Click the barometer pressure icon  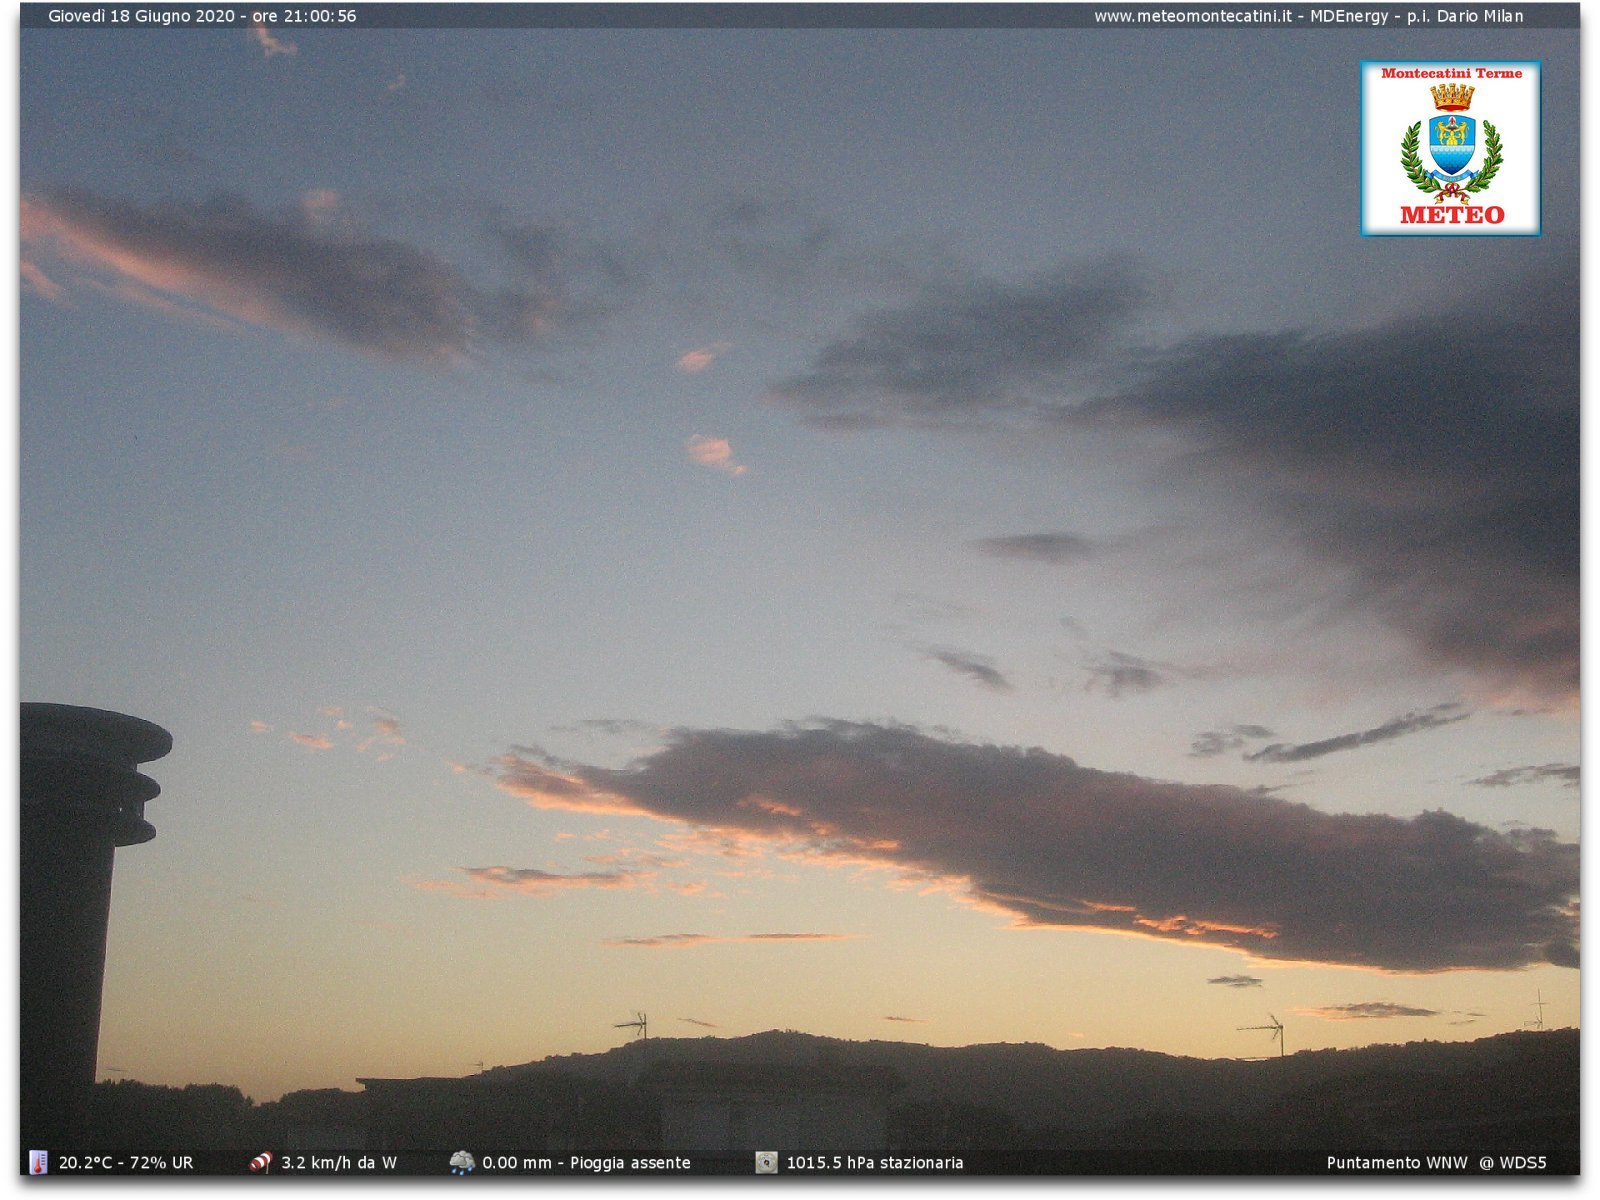[766, 1162]
